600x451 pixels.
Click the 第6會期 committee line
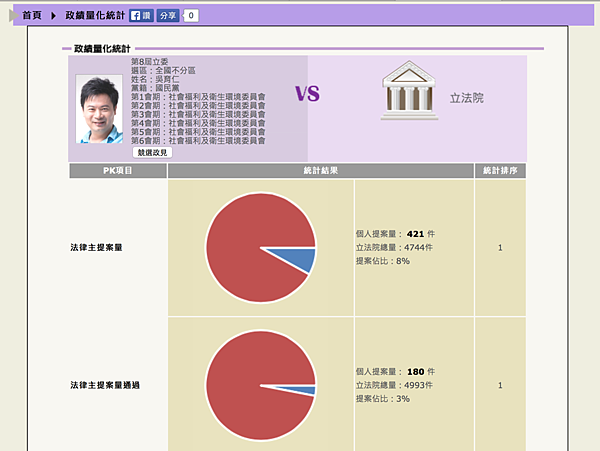[198, 141]
